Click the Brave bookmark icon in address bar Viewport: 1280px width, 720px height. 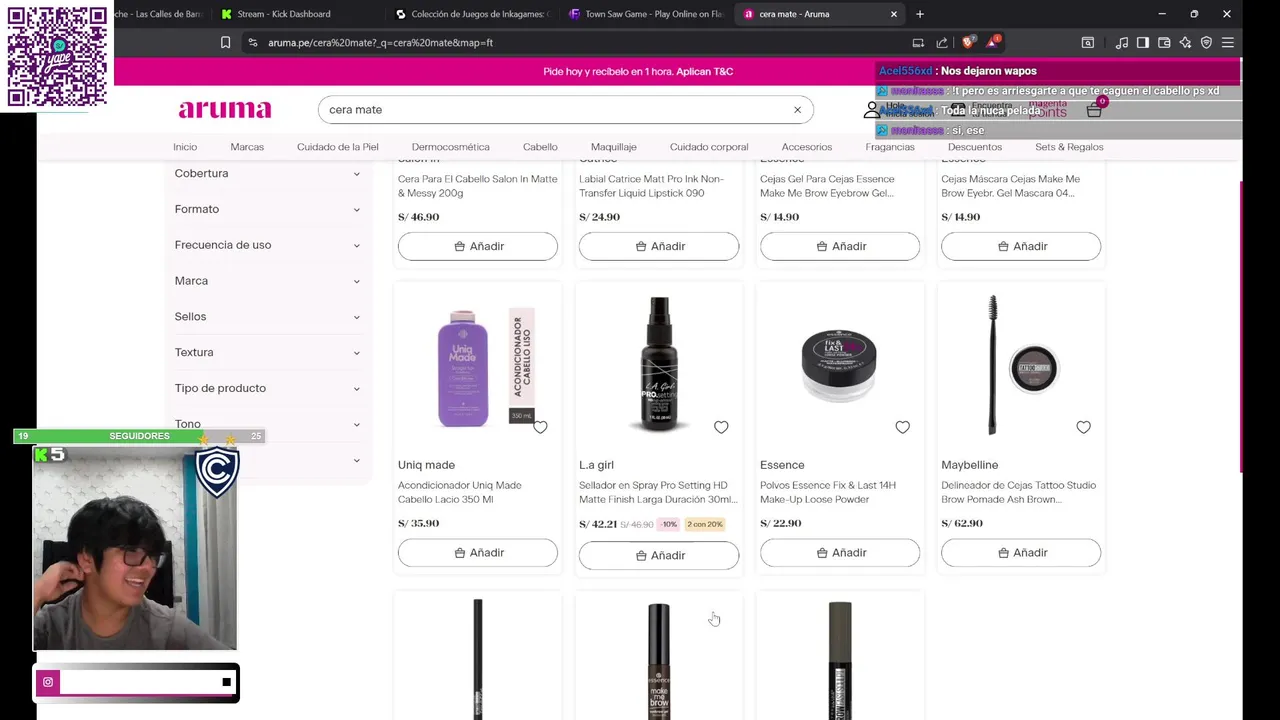(x=226, y=43)
